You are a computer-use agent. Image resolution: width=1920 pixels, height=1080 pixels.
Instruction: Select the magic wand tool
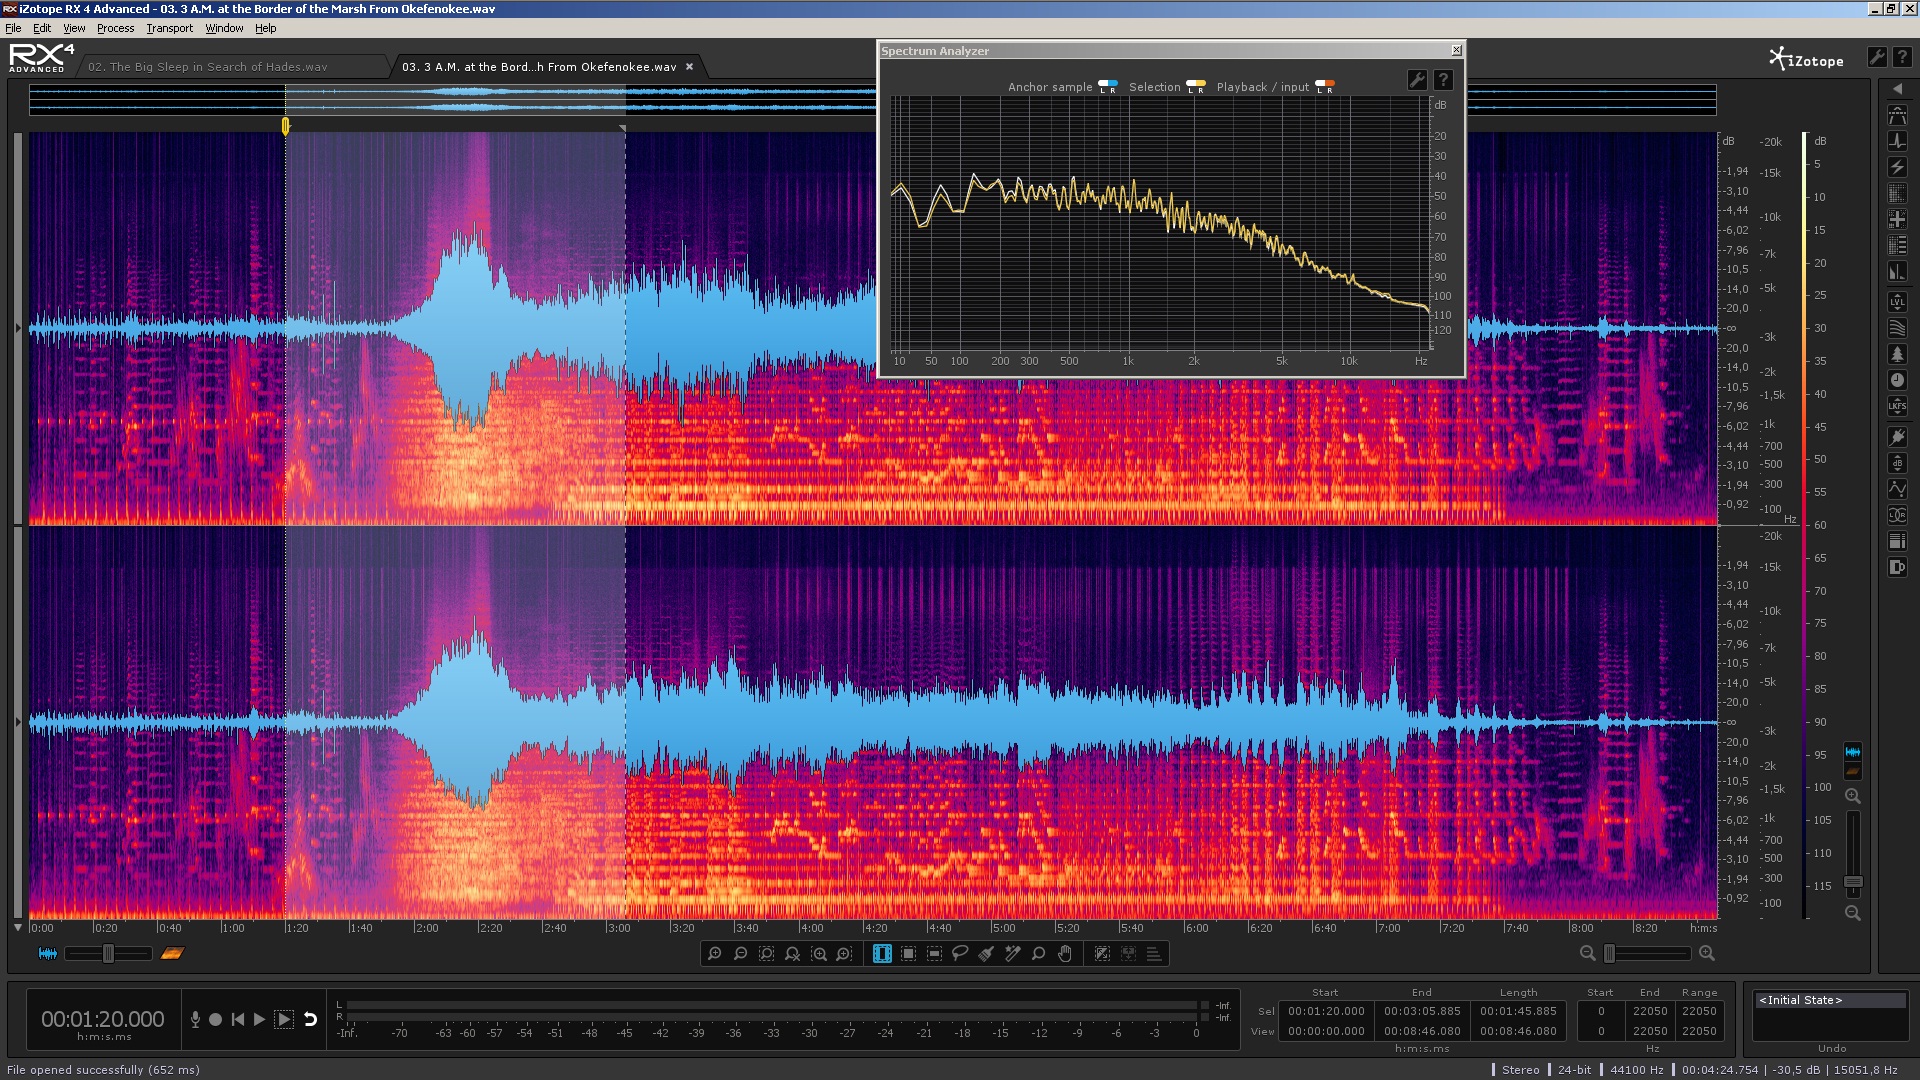click(1012, 954)
